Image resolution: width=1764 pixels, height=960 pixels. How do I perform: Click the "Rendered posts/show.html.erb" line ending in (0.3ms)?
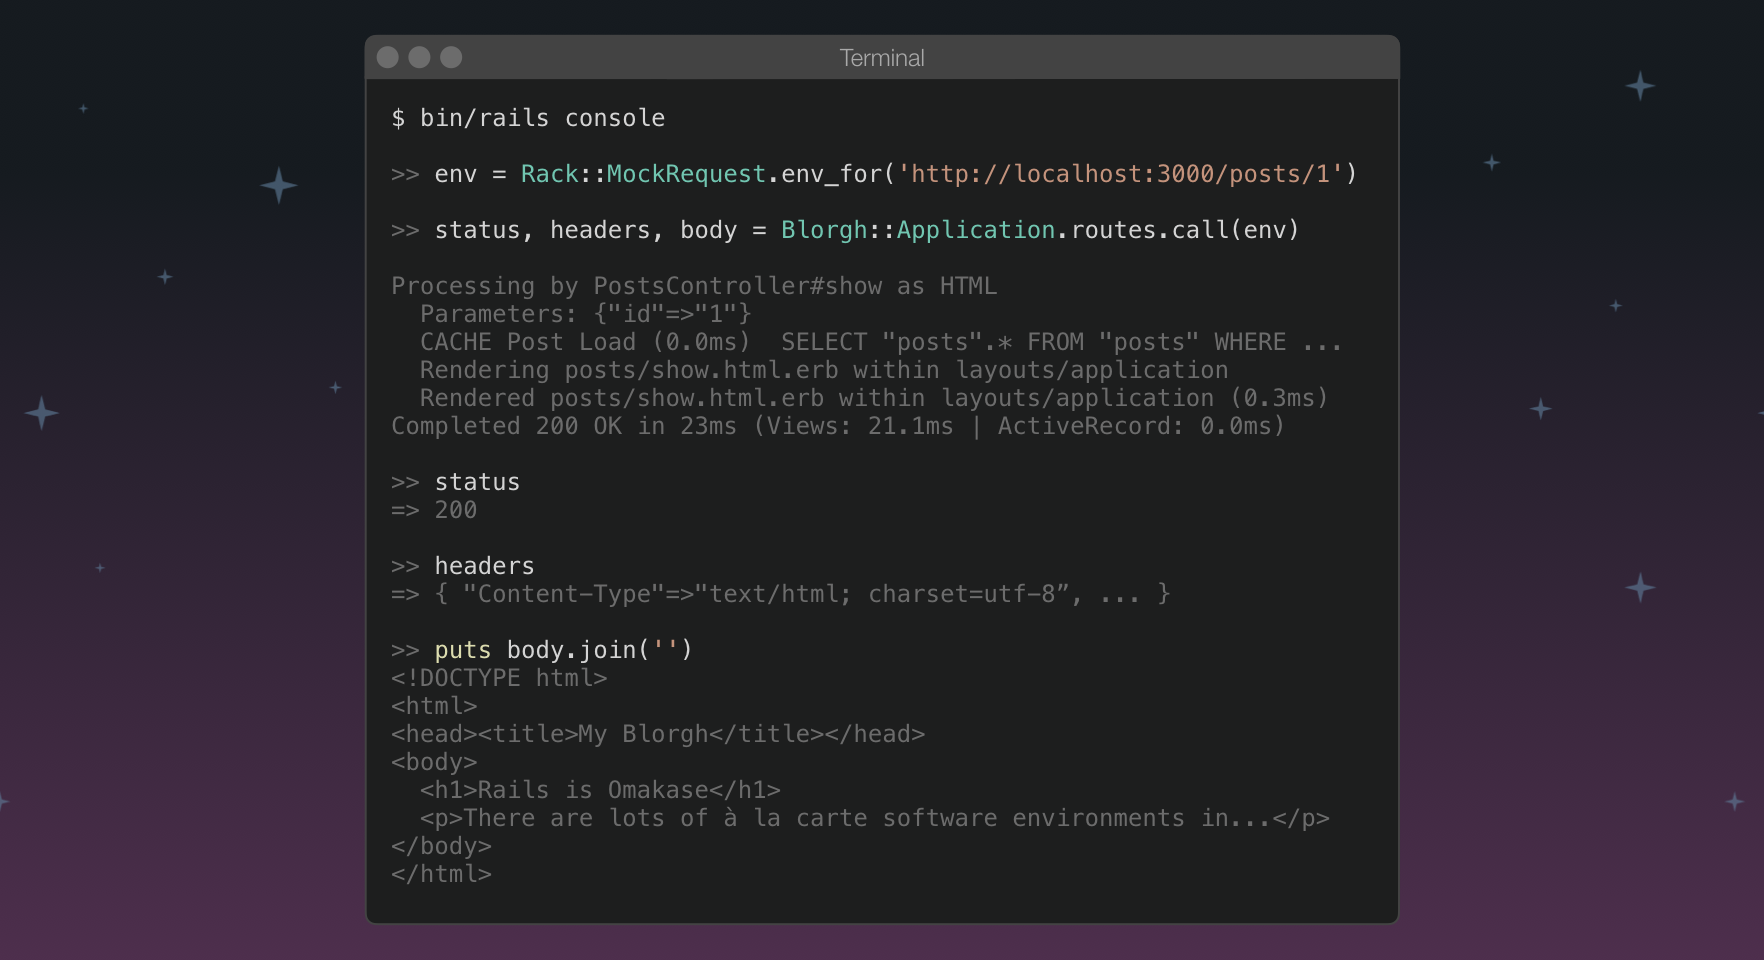click(x=874, y=398)
